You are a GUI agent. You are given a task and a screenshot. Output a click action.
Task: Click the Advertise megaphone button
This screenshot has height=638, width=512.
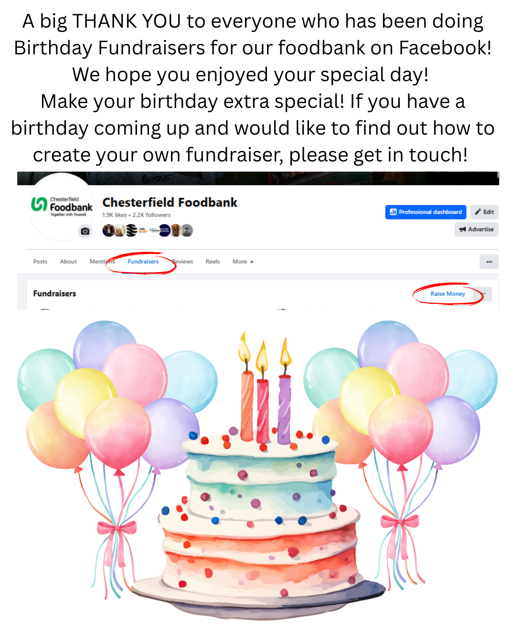[x=477, y=229]
